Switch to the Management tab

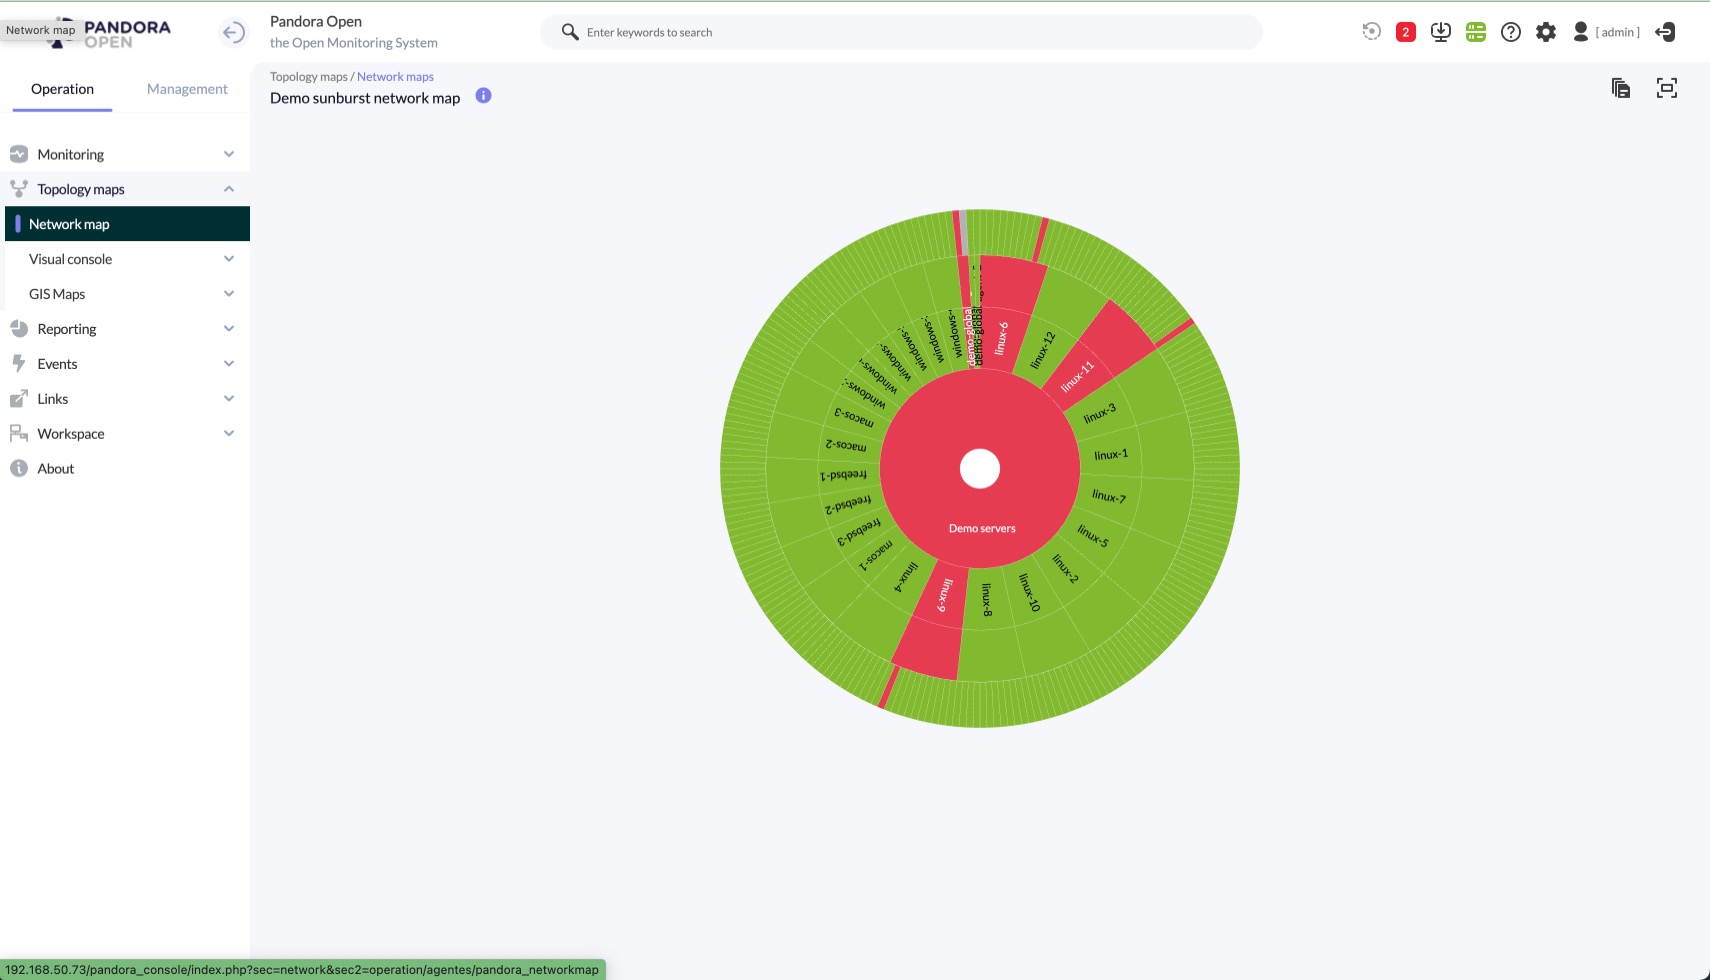[x=187, y=89]
